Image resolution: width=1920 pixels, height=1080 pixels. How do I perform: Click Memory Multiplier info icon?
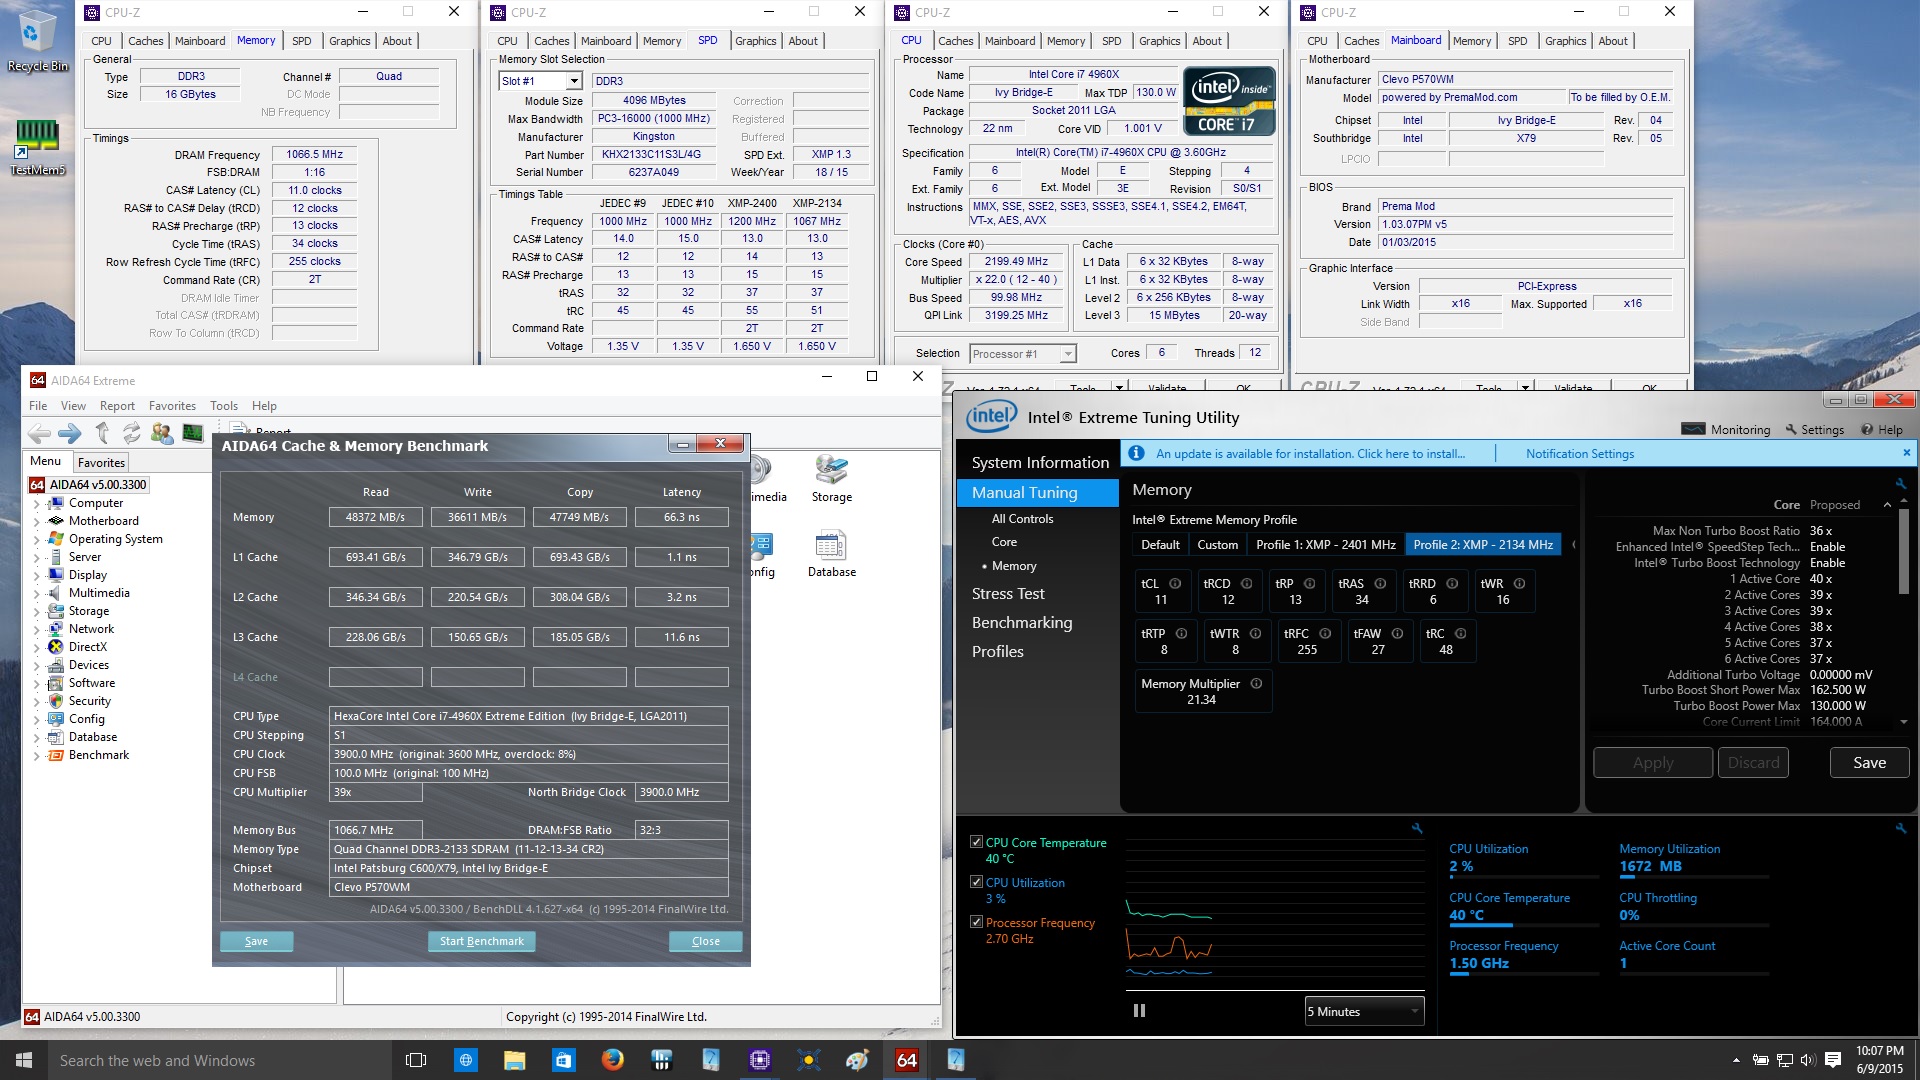tap(1256, 683)
